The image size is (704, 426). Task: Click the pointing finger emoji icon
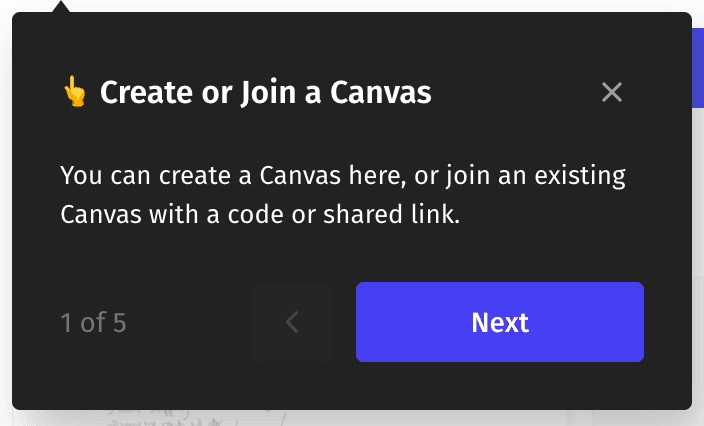[74, 93]
